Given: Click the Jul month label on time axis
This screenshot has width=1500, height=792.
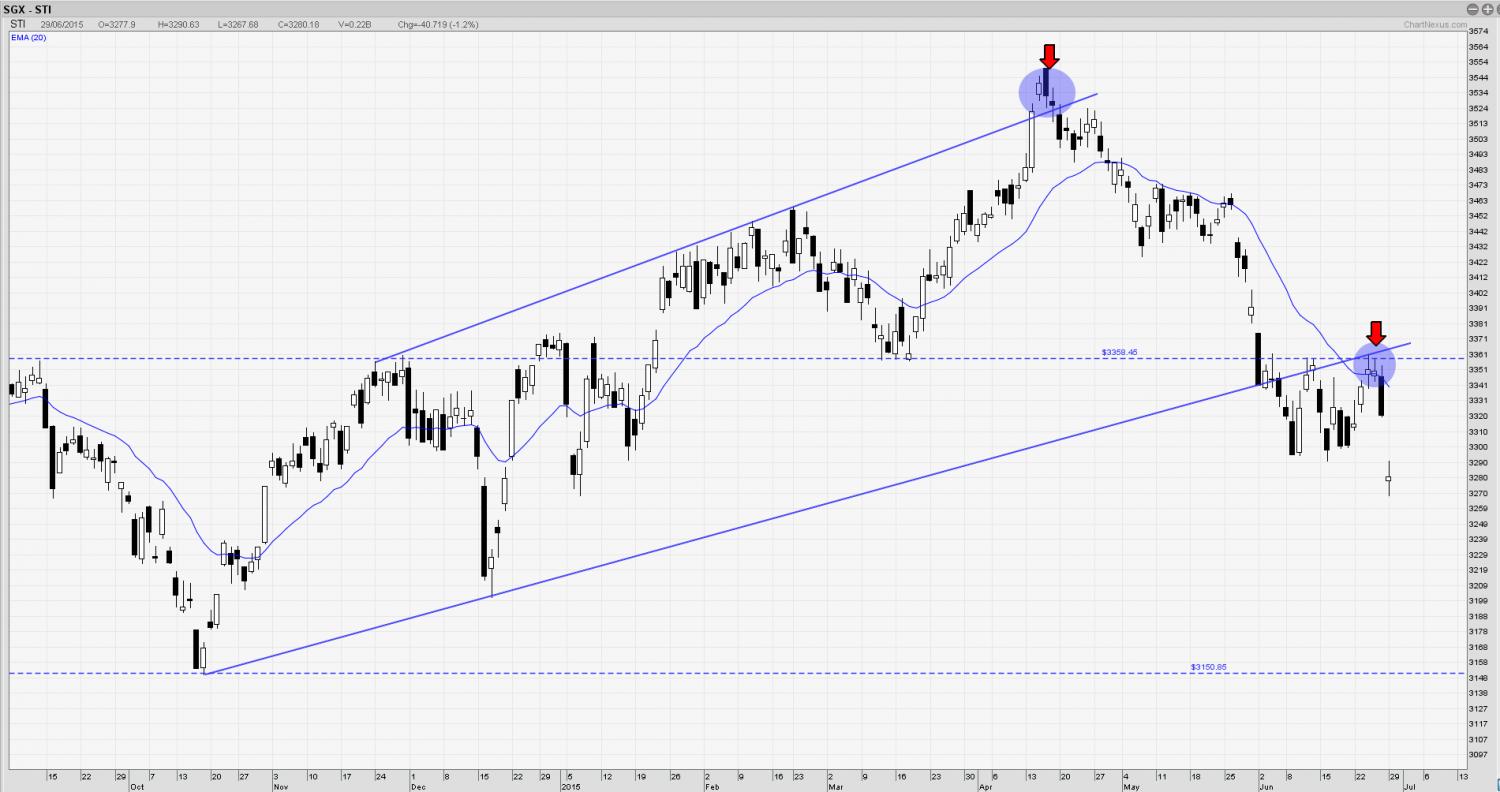Looking at the screenshot, I should pos(1409,787).
